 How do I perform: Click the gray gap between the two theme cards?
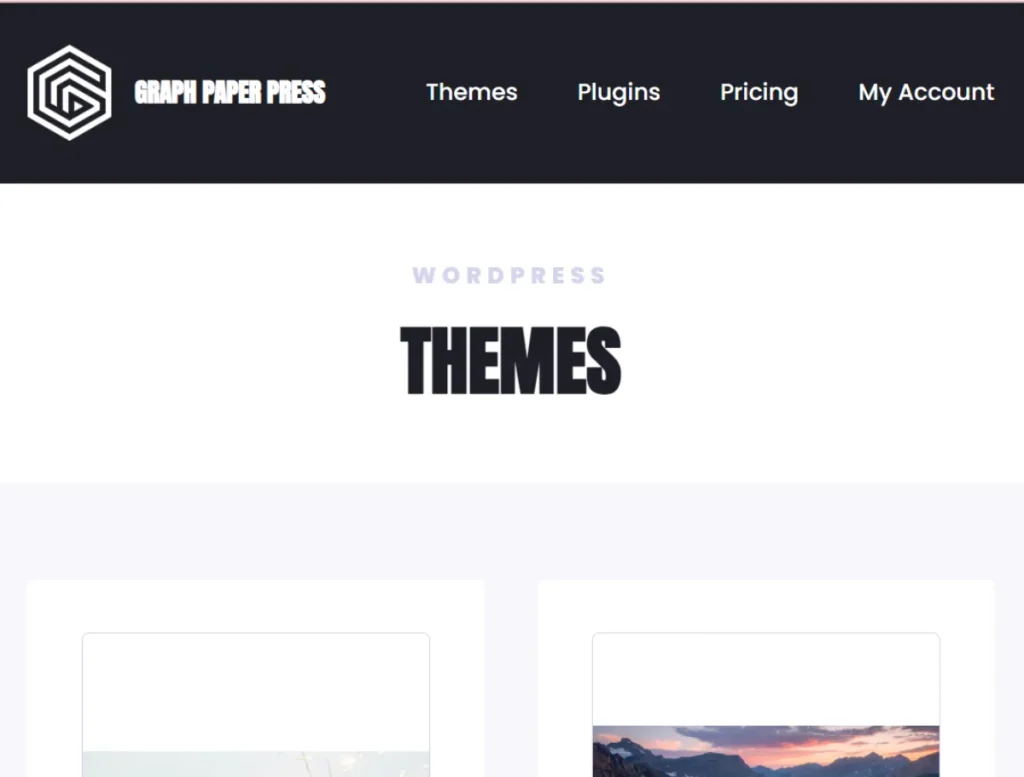click(511, 679)
